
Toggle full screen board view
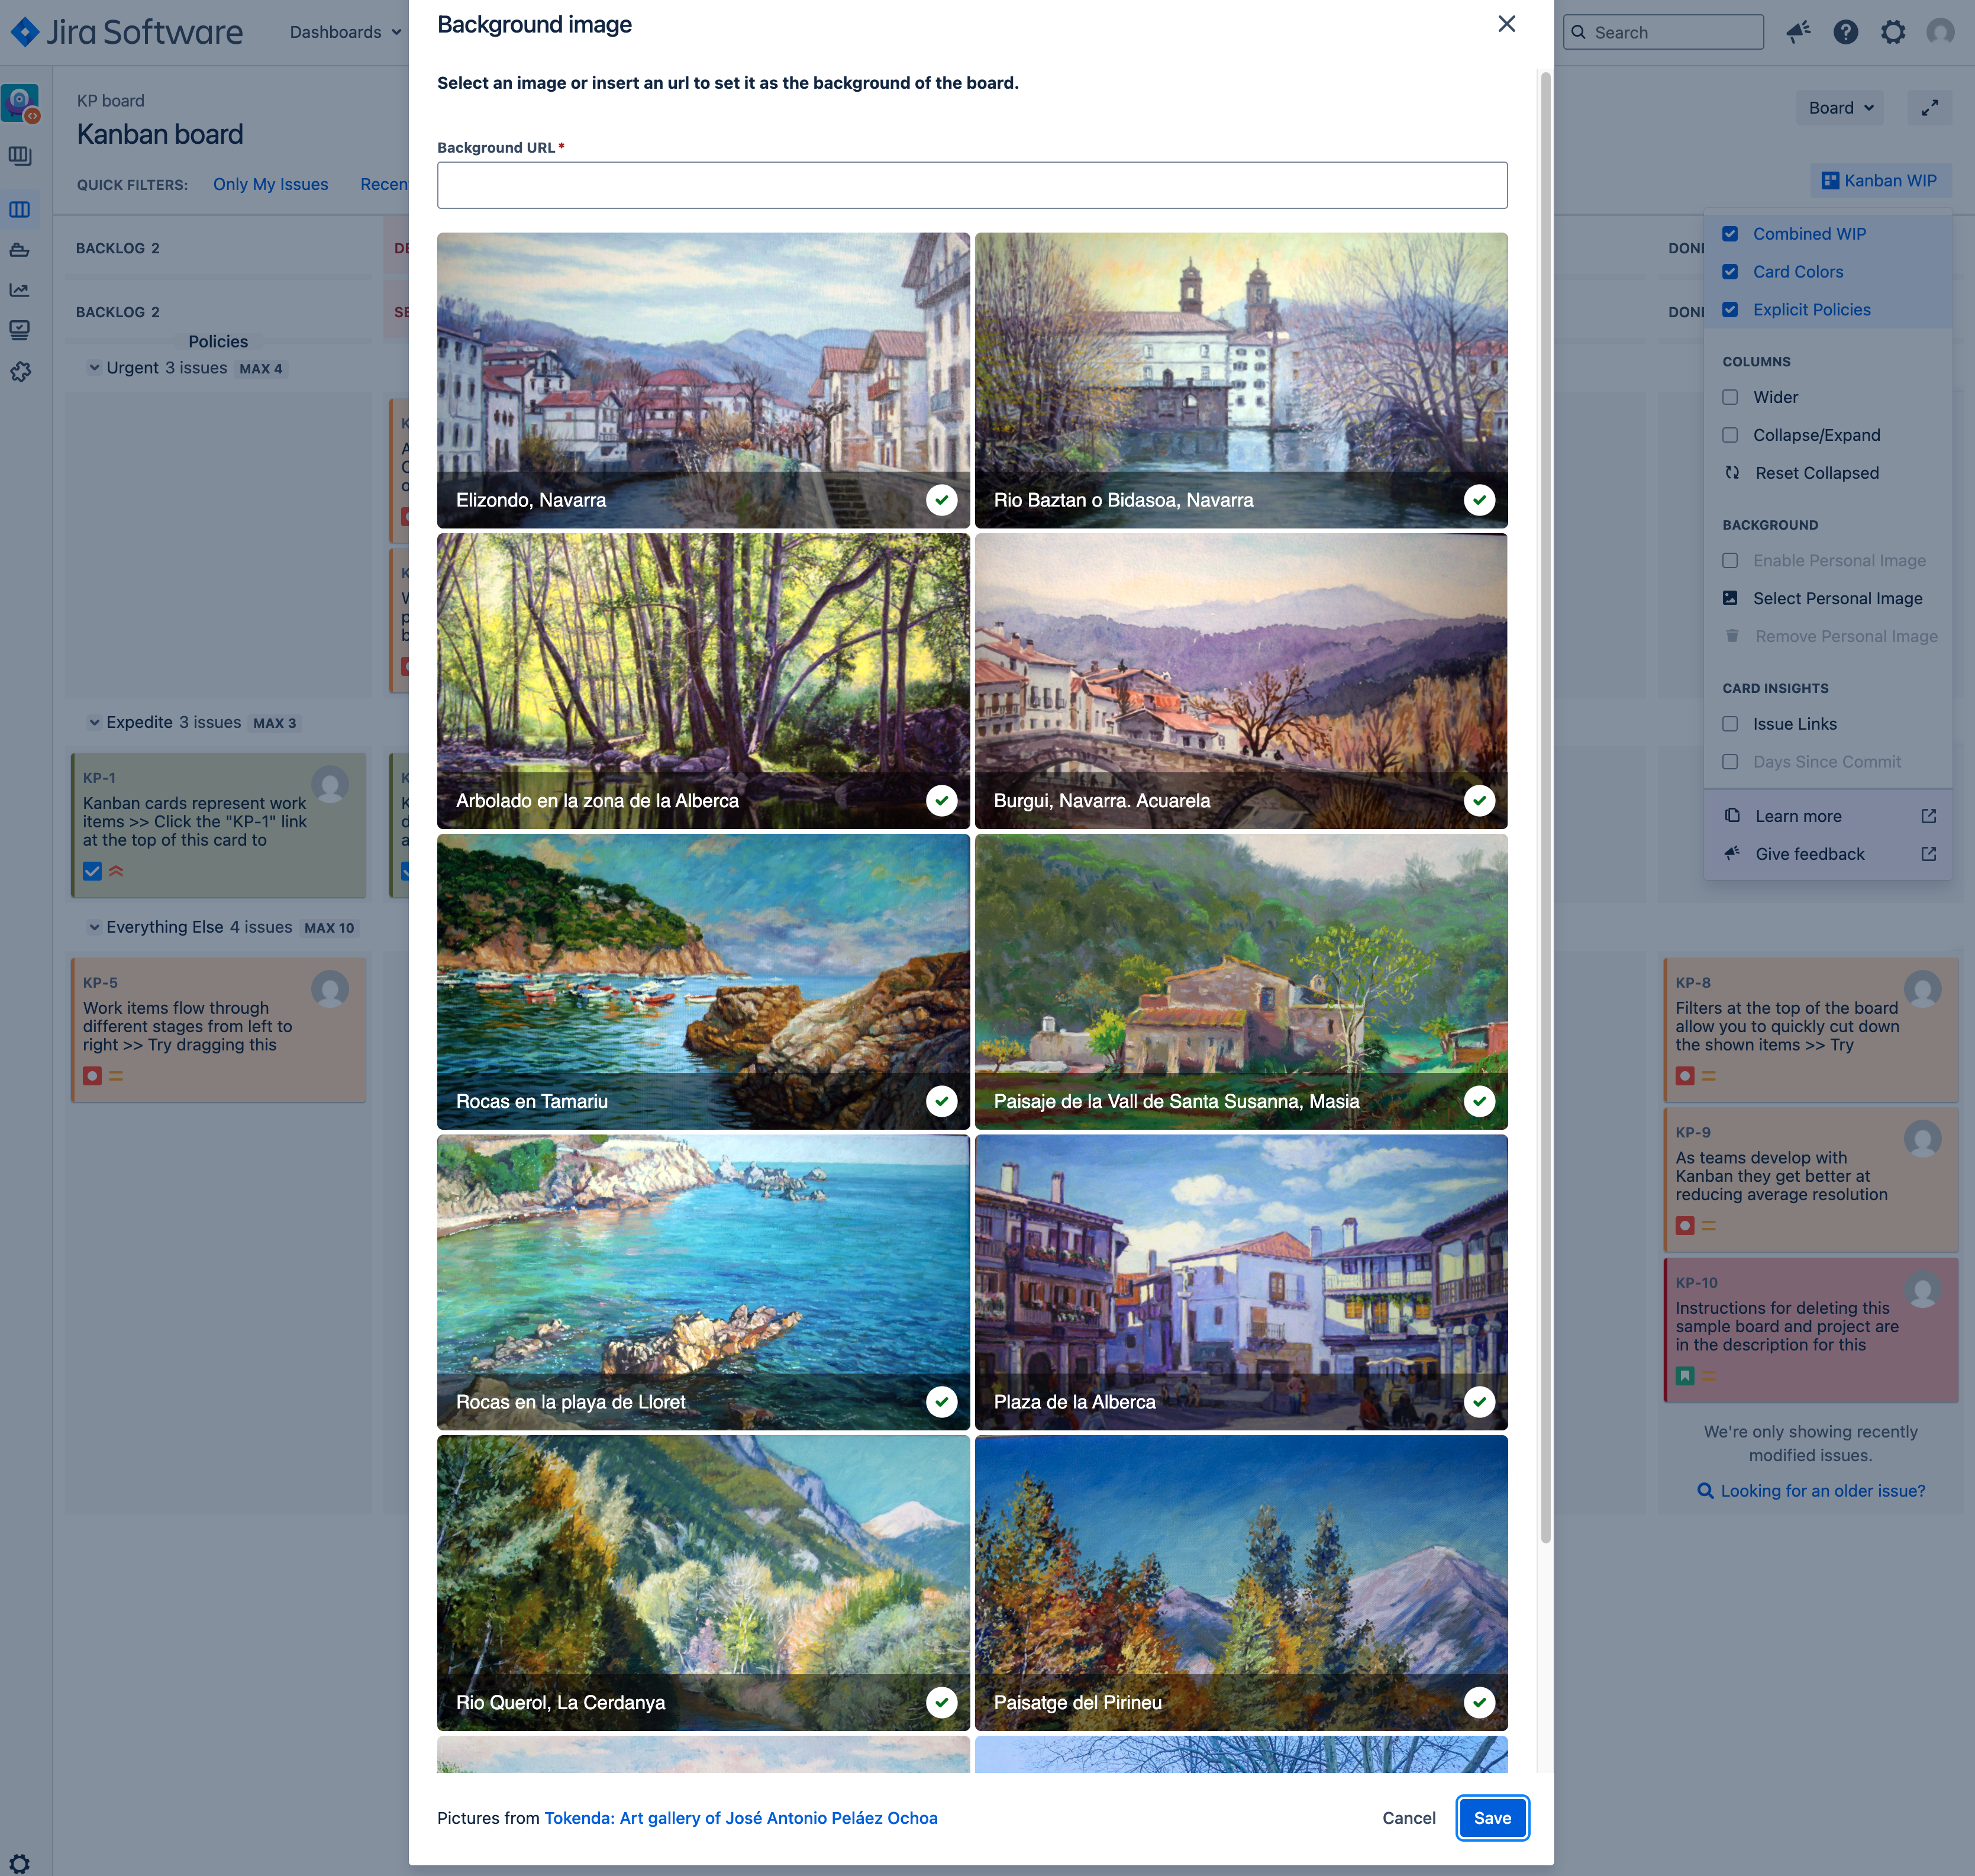(x=1929, y=108)
